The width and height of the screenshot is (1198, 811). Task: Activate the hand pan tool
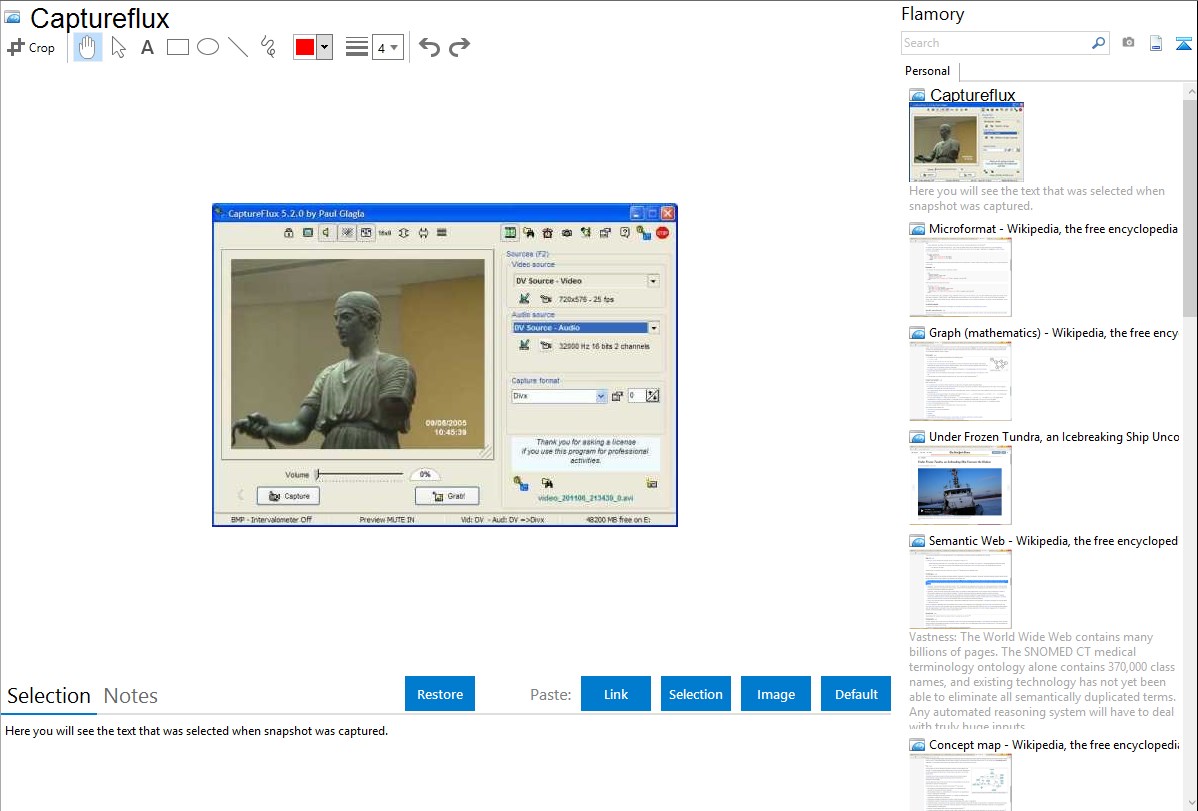click(88, 47)
